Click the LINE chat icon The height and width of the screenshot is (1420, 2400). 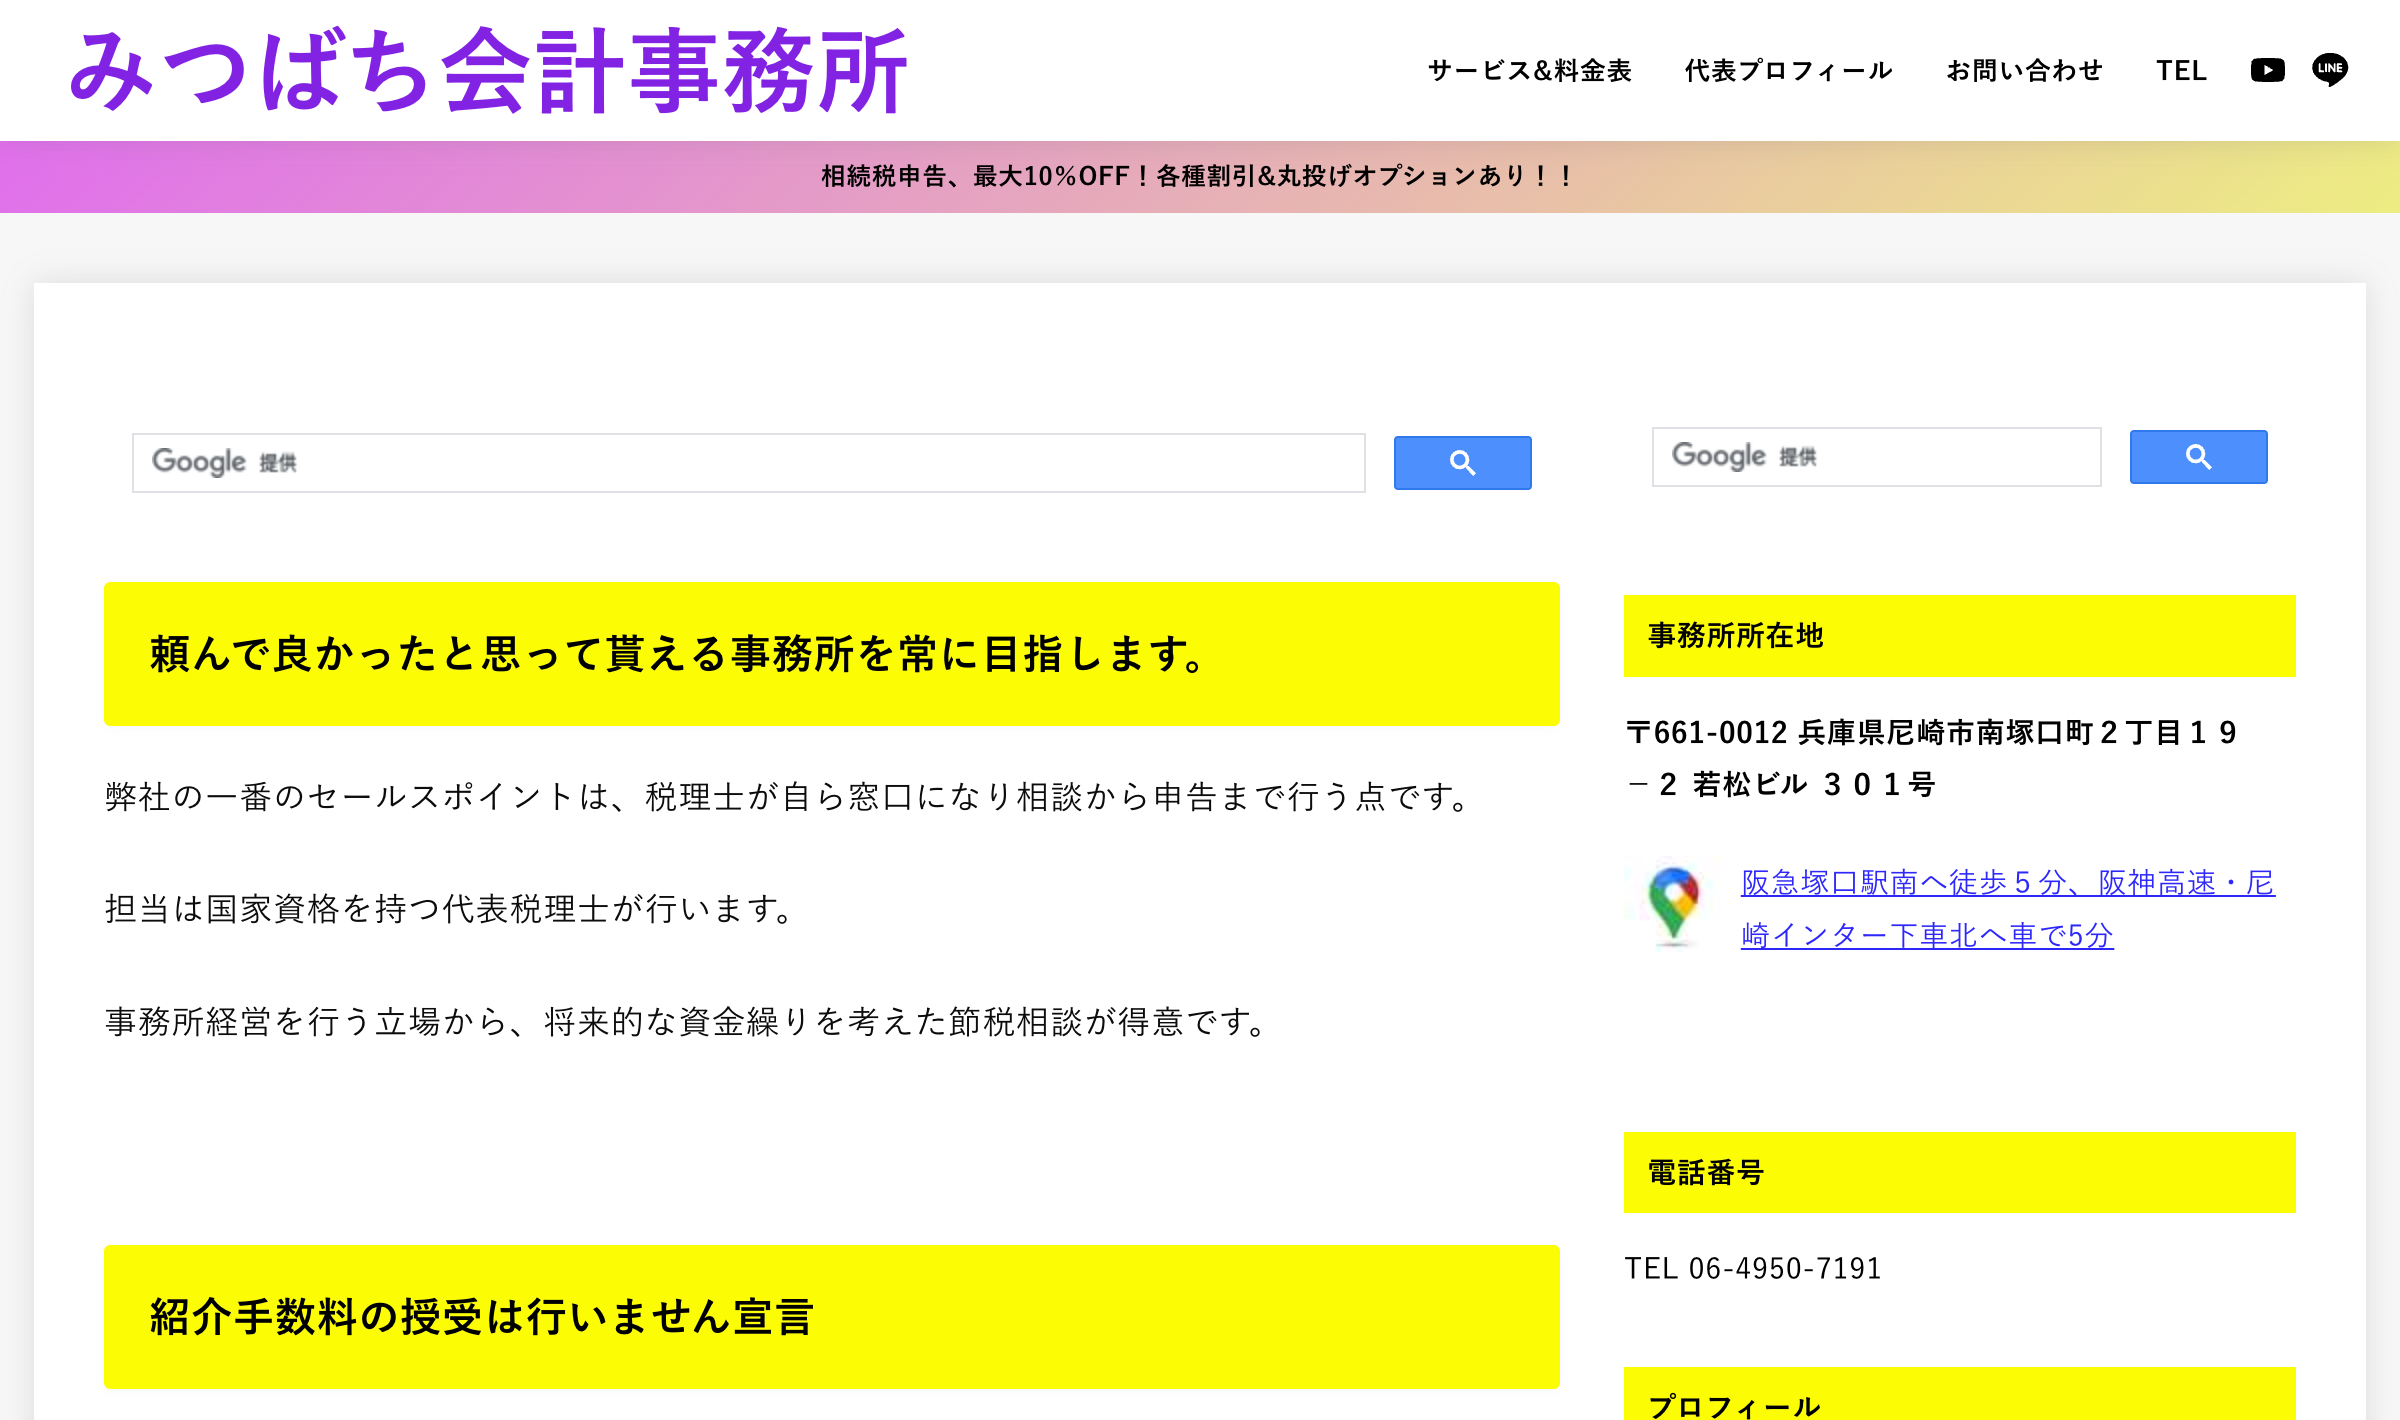[2330, 70]
